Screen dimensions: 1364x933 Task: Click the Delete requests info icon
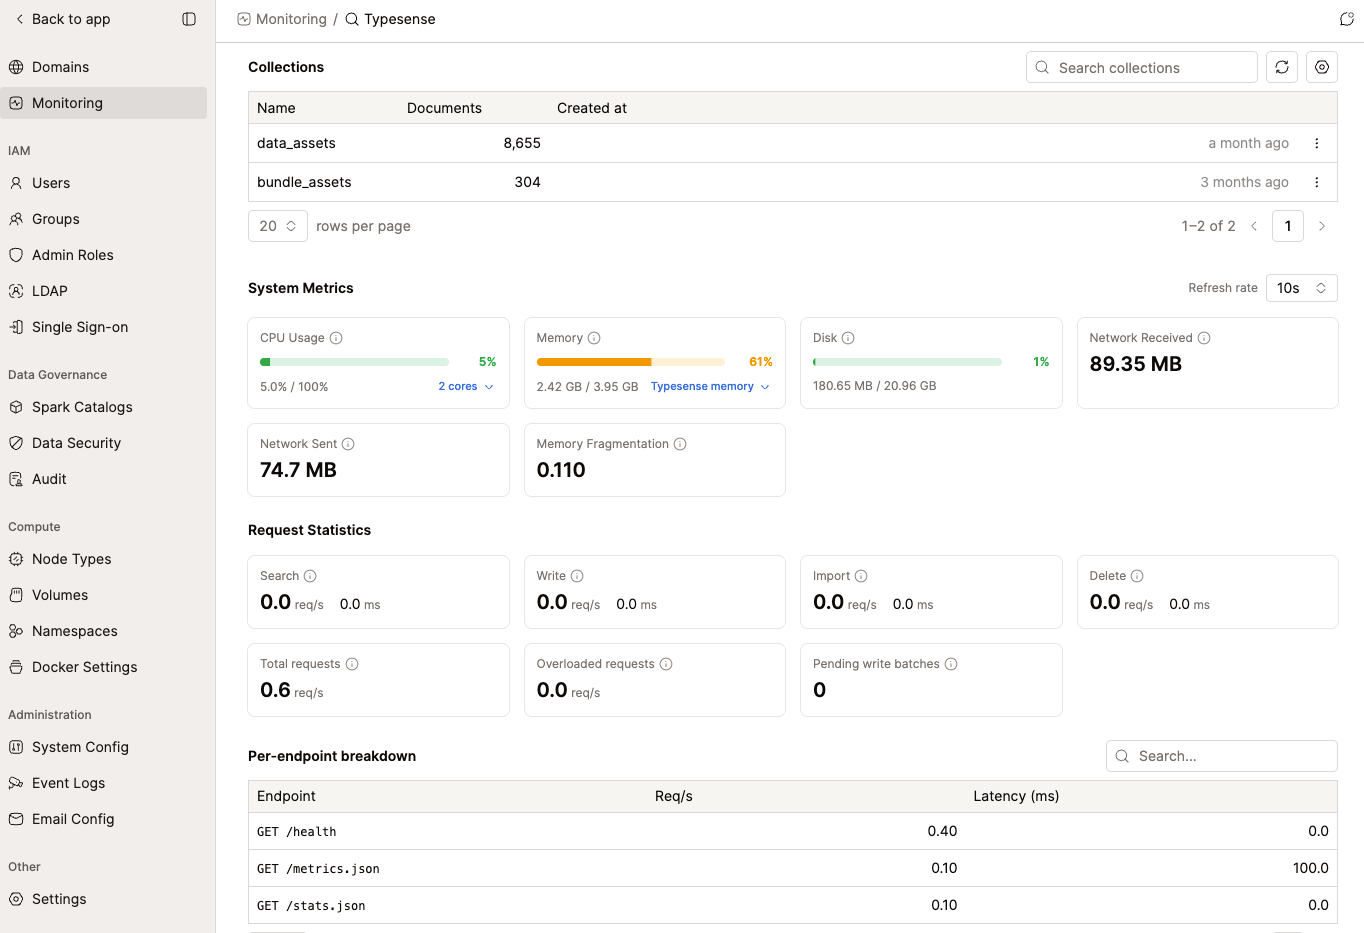point(1137,576)
